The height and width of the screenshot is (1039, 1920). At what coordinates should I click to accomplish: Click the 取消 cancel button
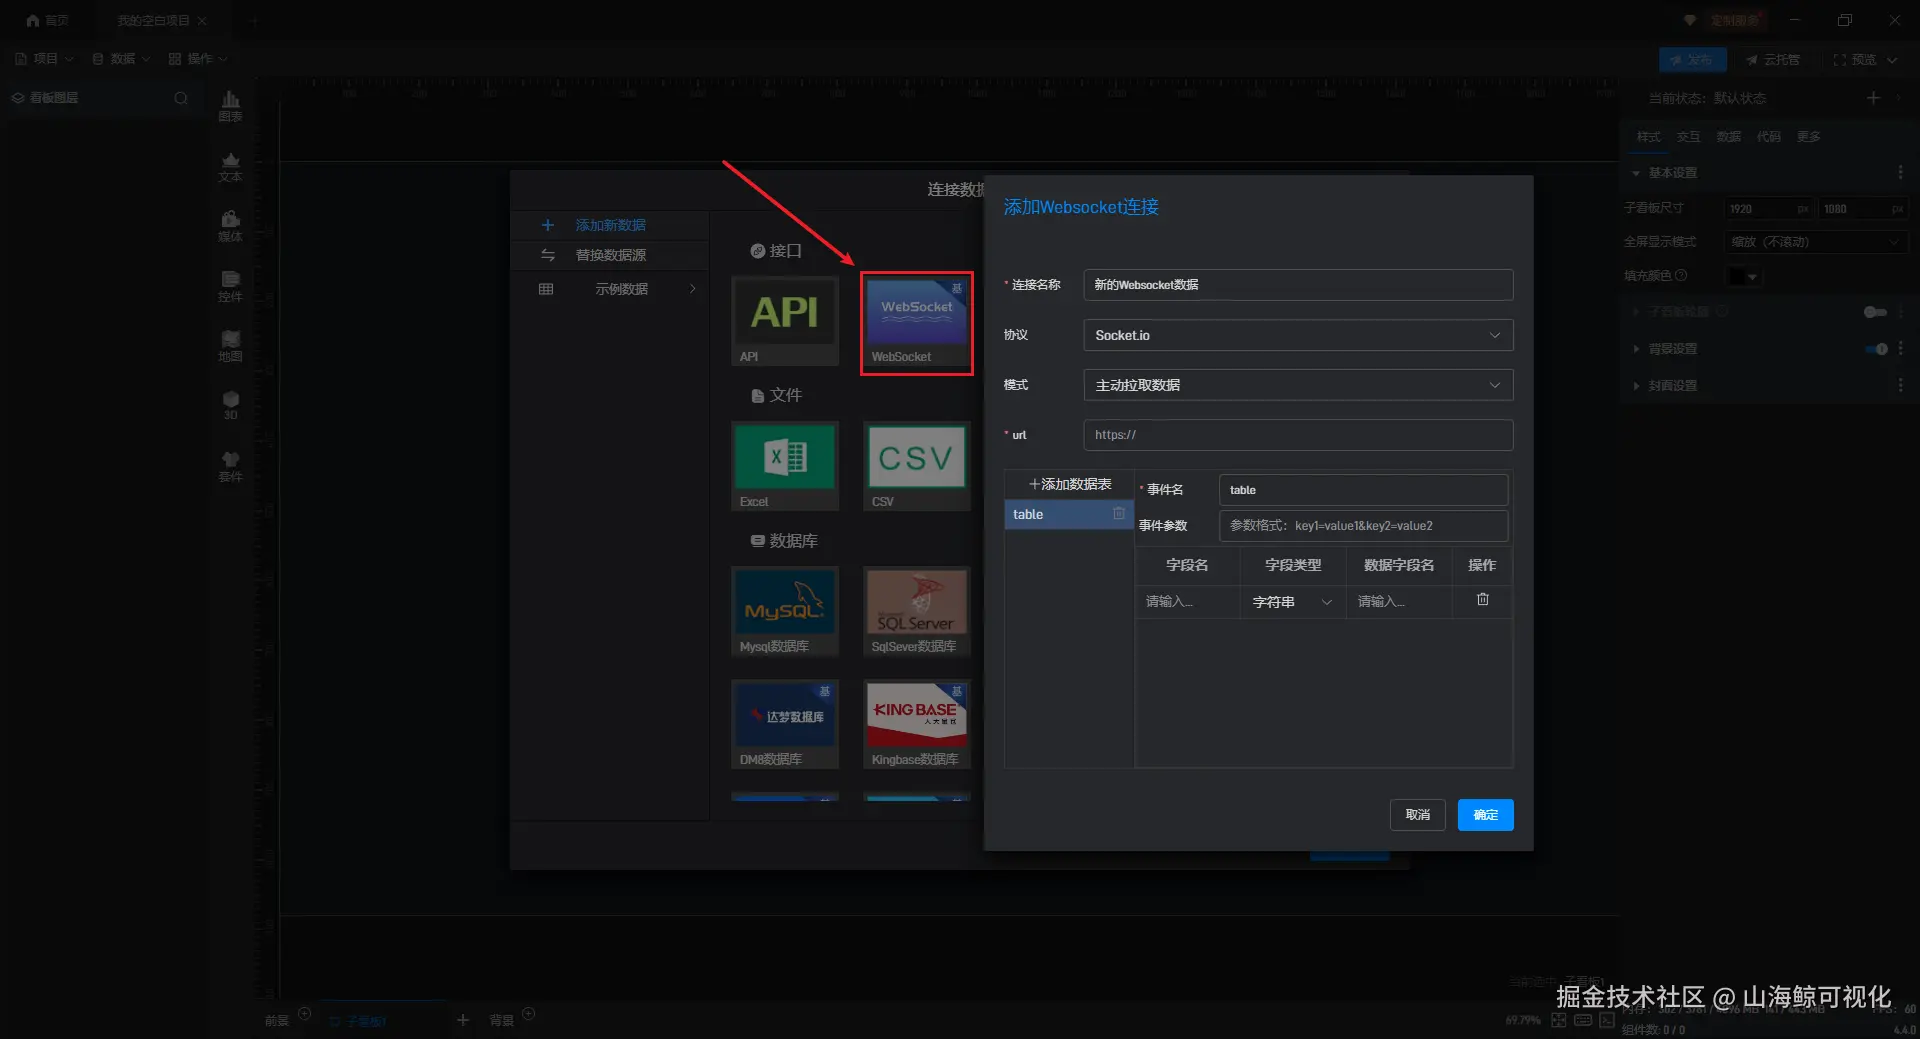click(x=1417, y=815)
